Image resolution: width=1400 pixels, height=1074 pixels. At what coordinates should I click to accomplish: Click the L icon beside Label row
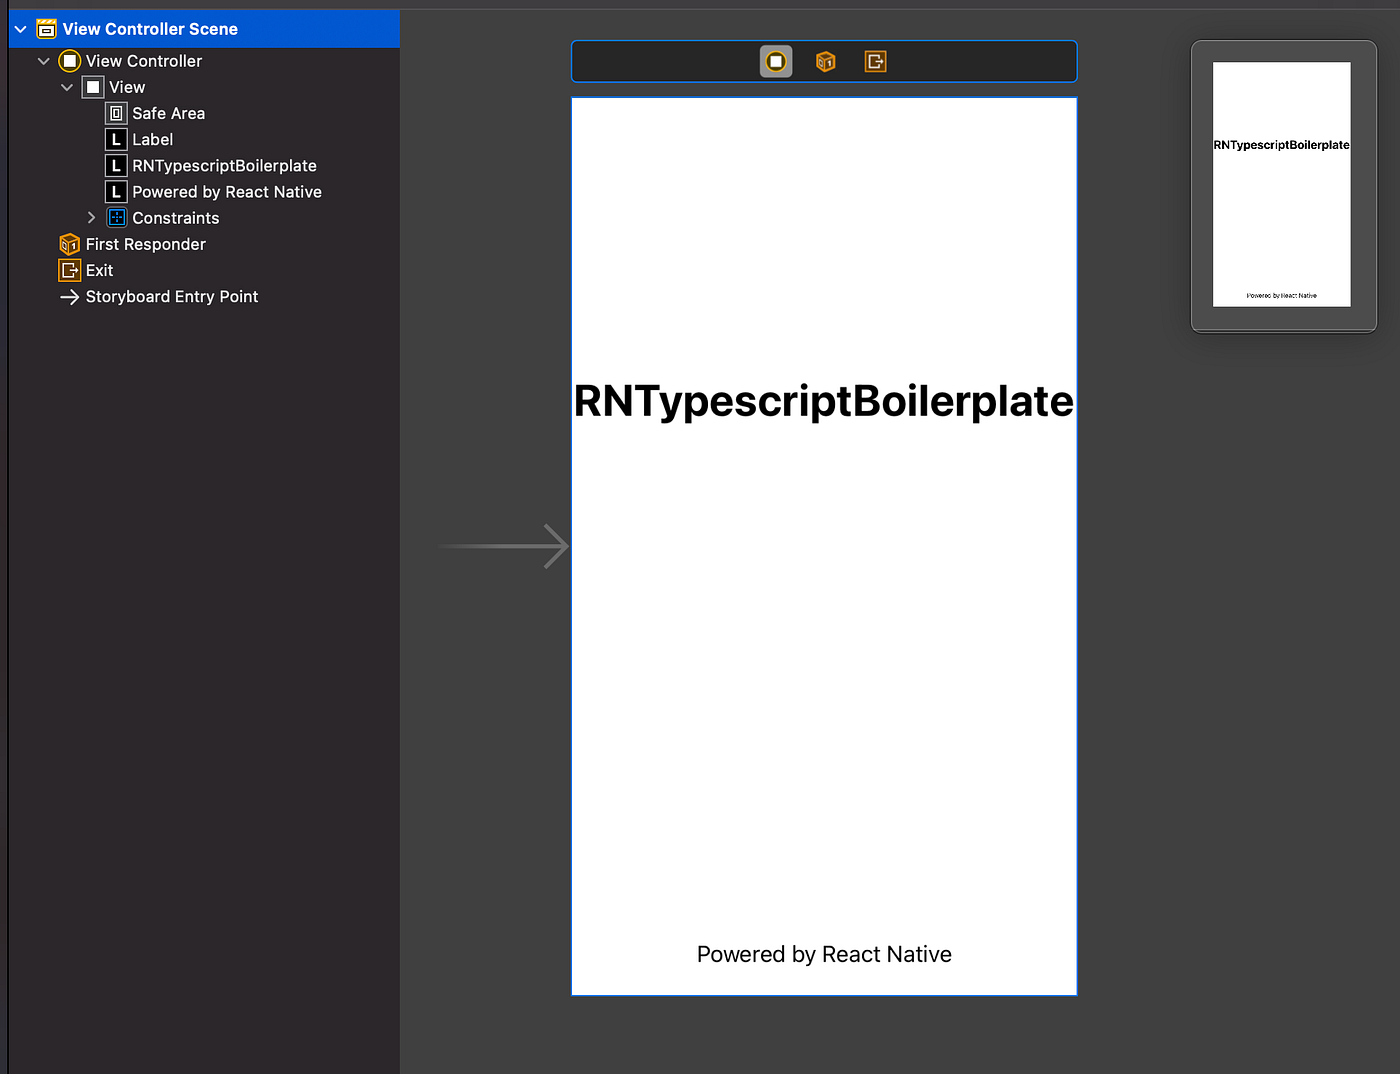tap(116, 140)
